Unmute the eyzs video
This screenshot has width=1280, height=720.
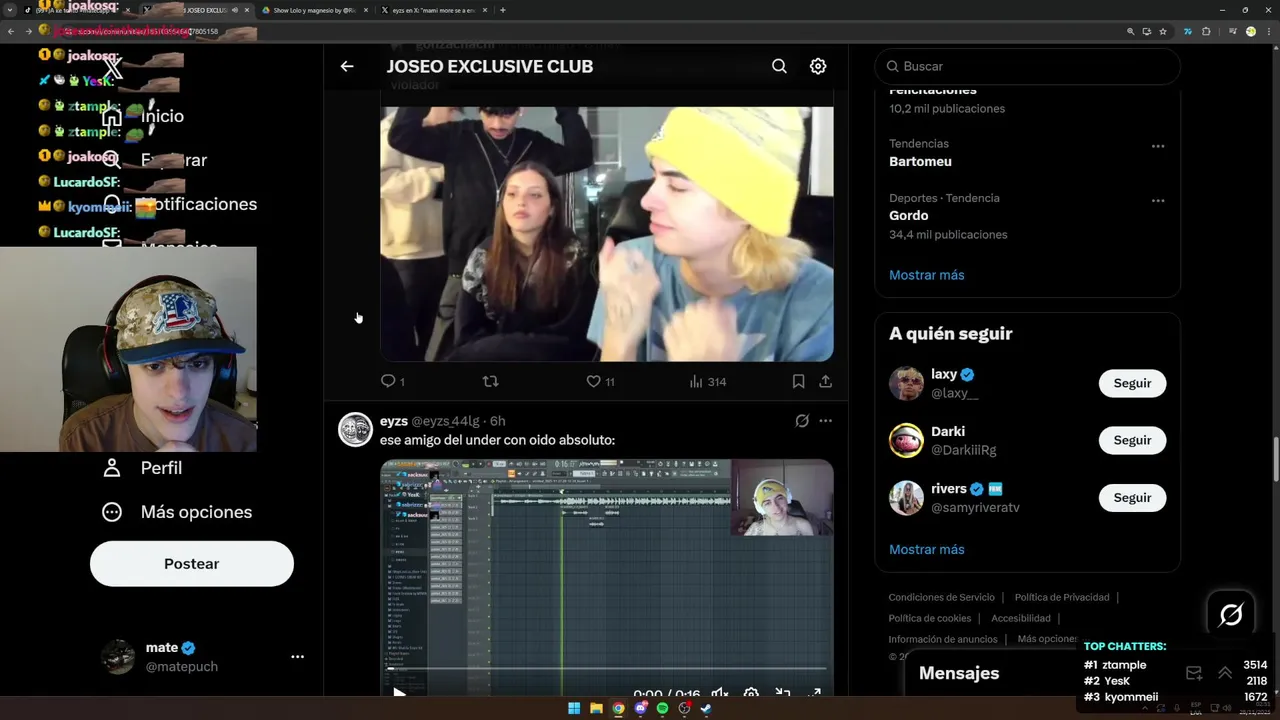(719, 693)
